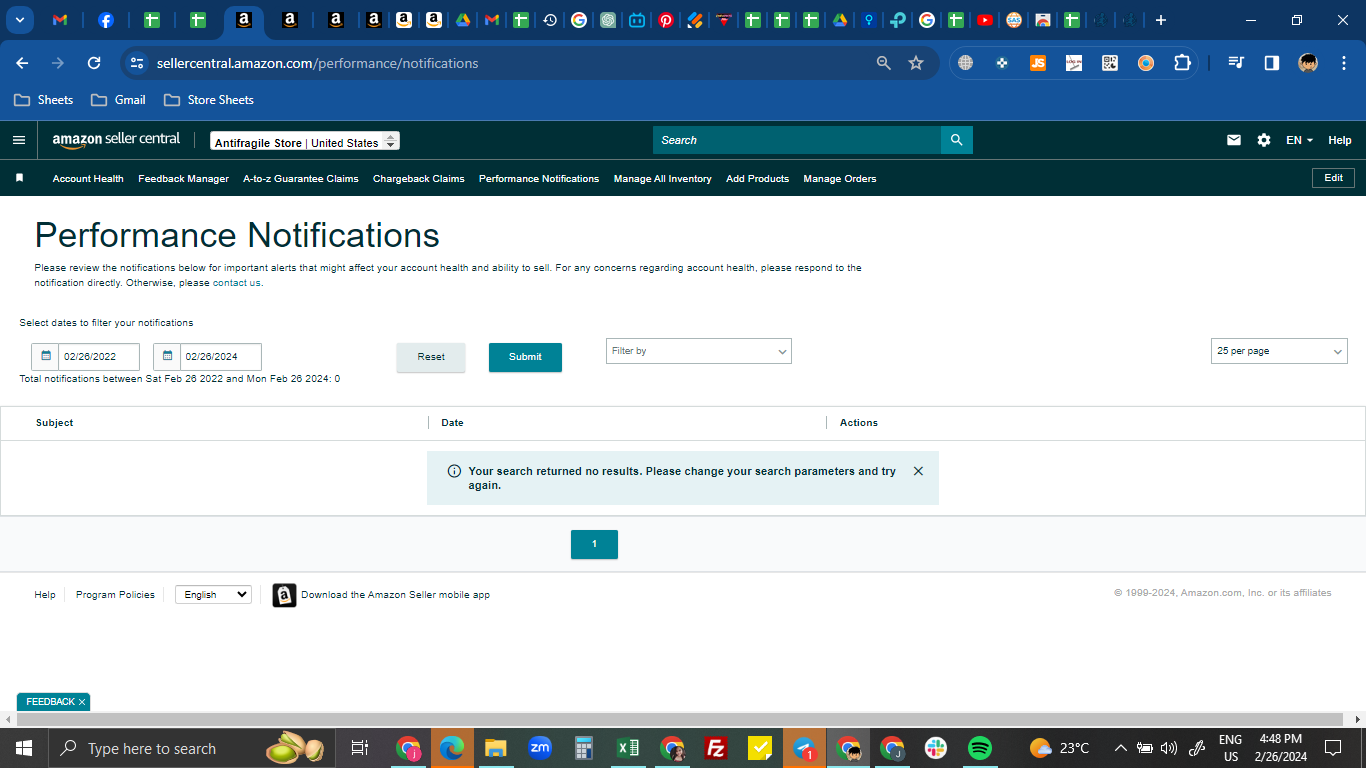Viewport: 1366px width, 768px height.
Task: Open the Chrome profile avatar
Action: pyautogui.click(x=1308, y=63)
